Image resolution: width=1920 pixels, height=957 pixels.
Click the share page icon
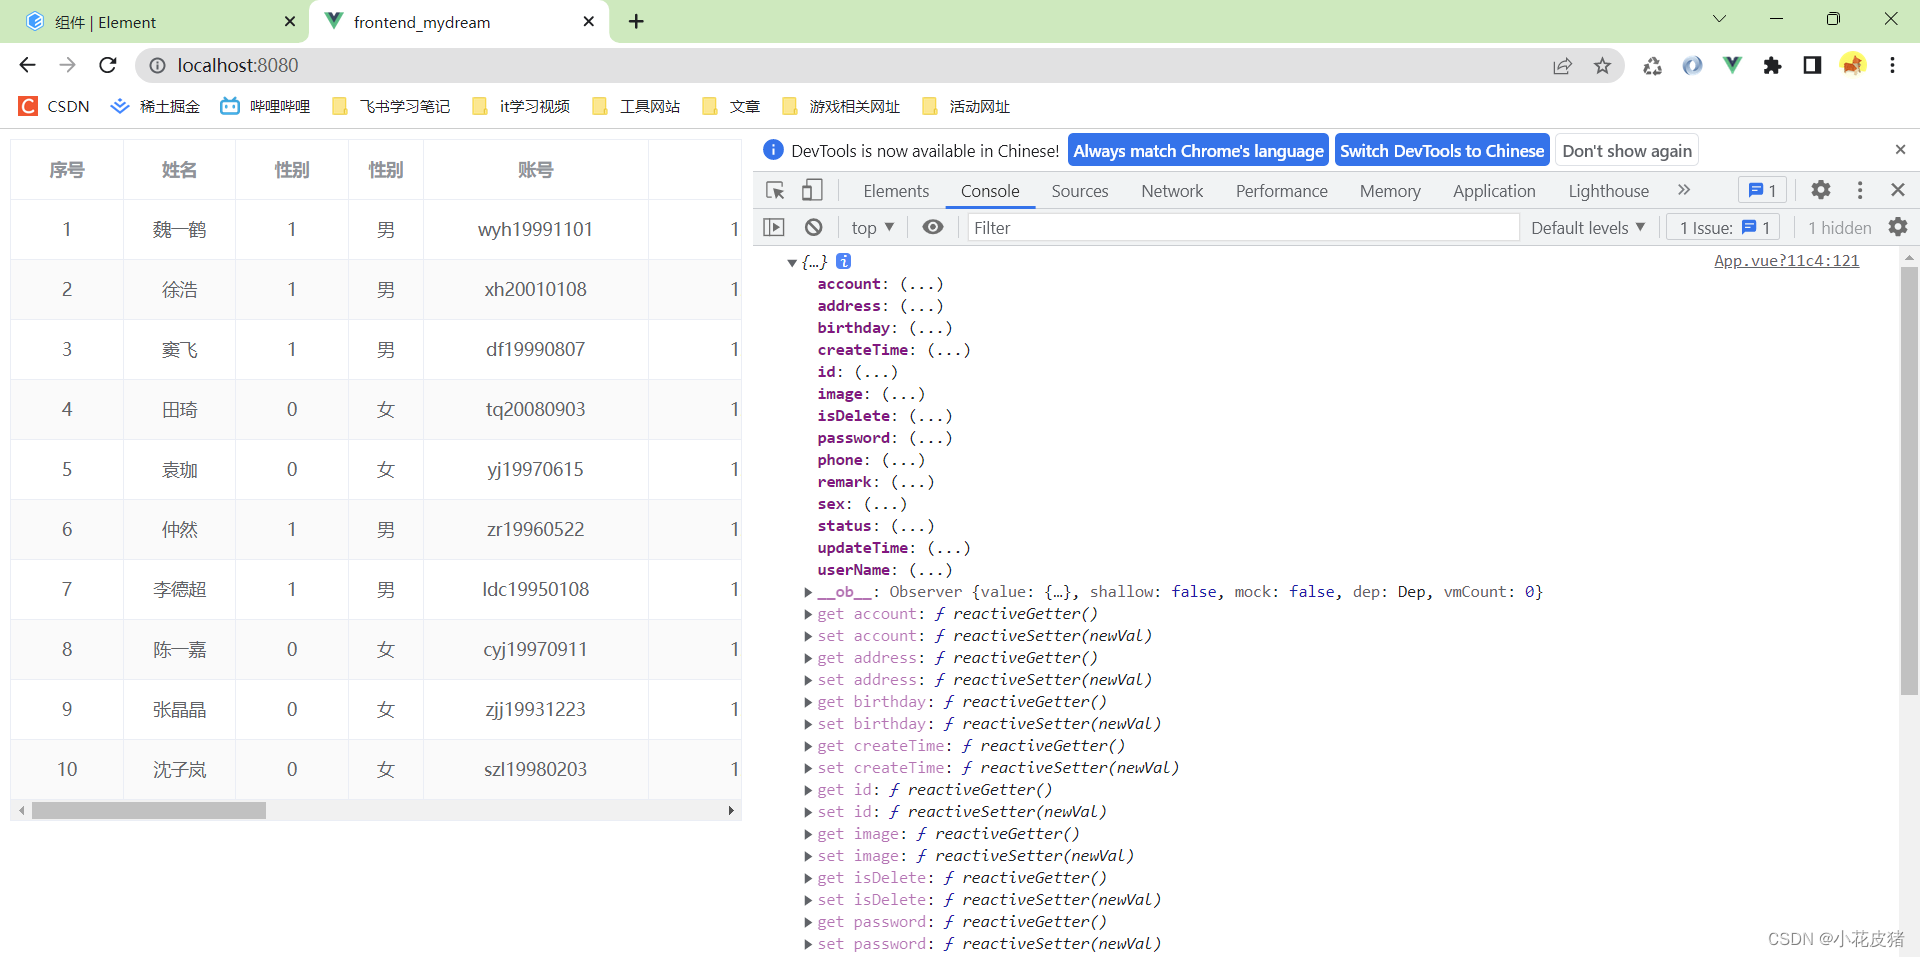pyautogui.click(x=1562, y=65)
